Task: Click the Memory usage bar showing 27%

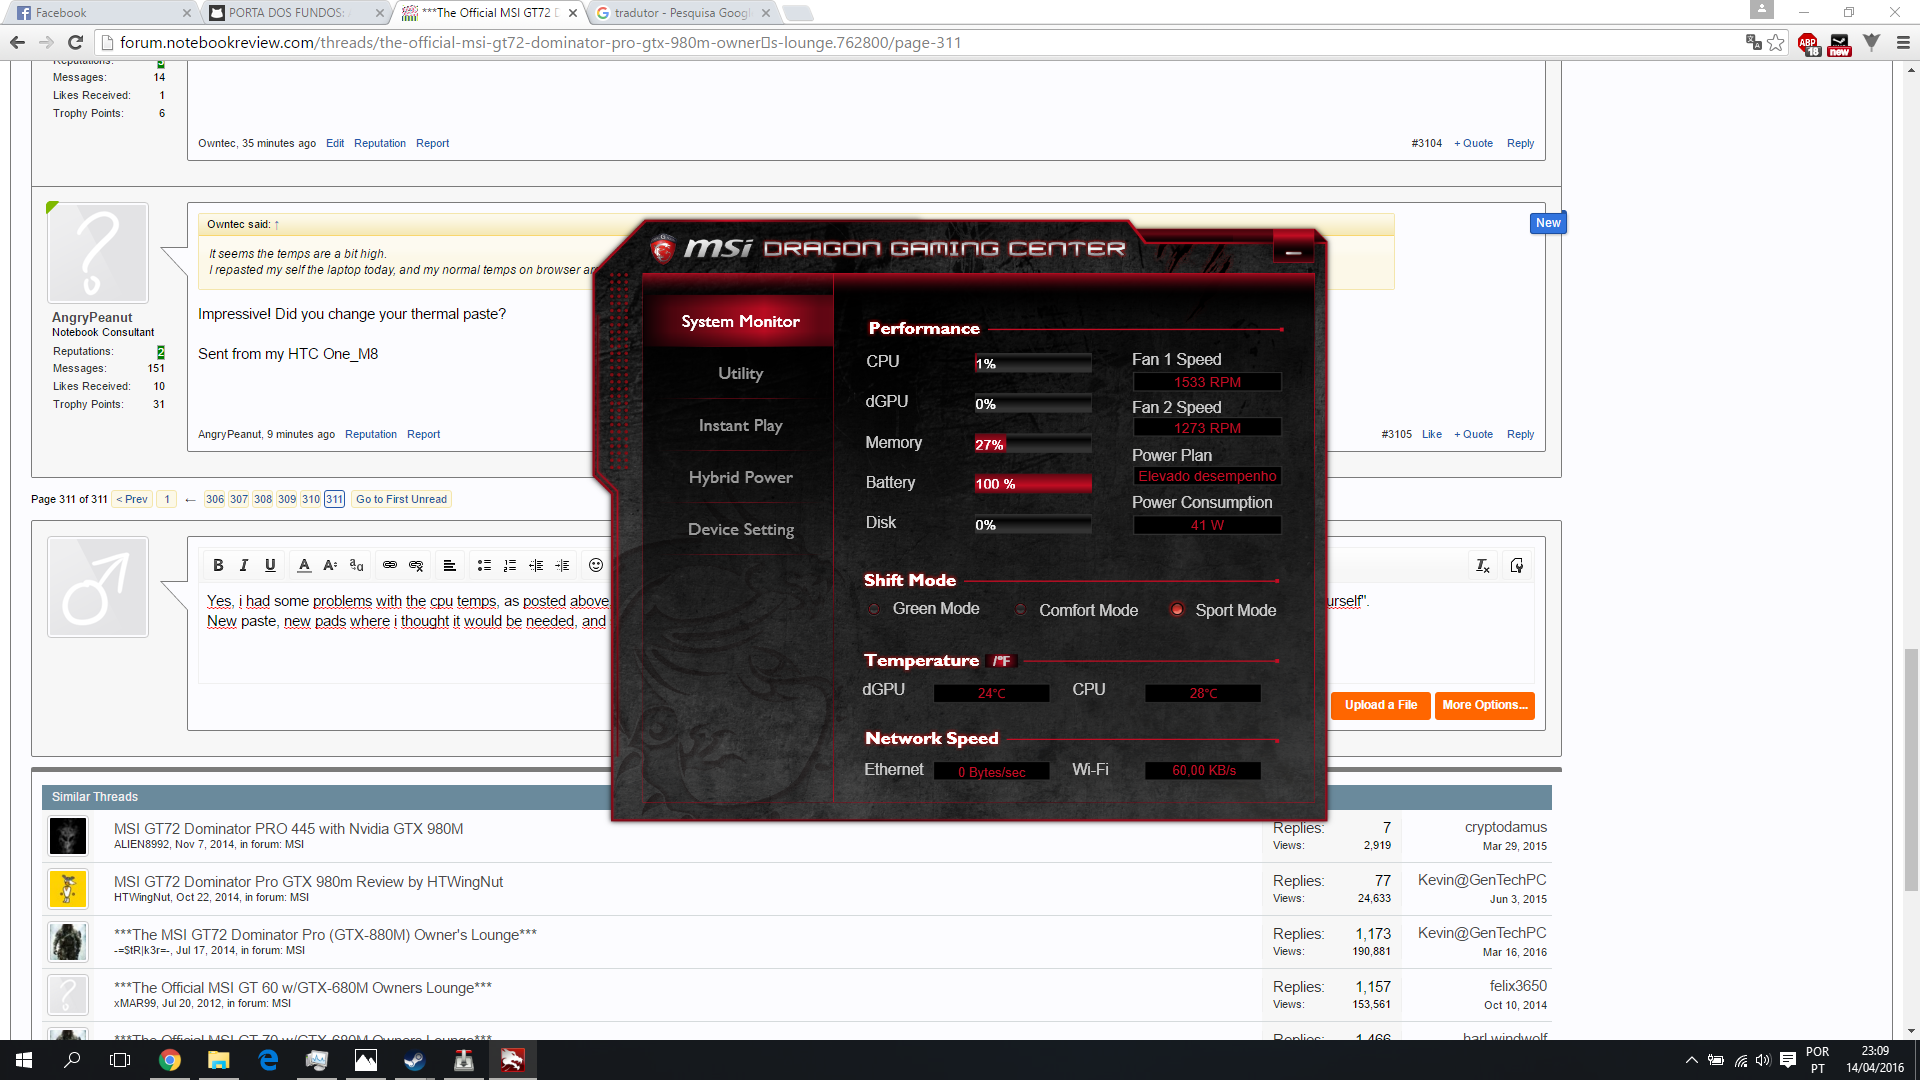Action: [x=1032, y=444]
